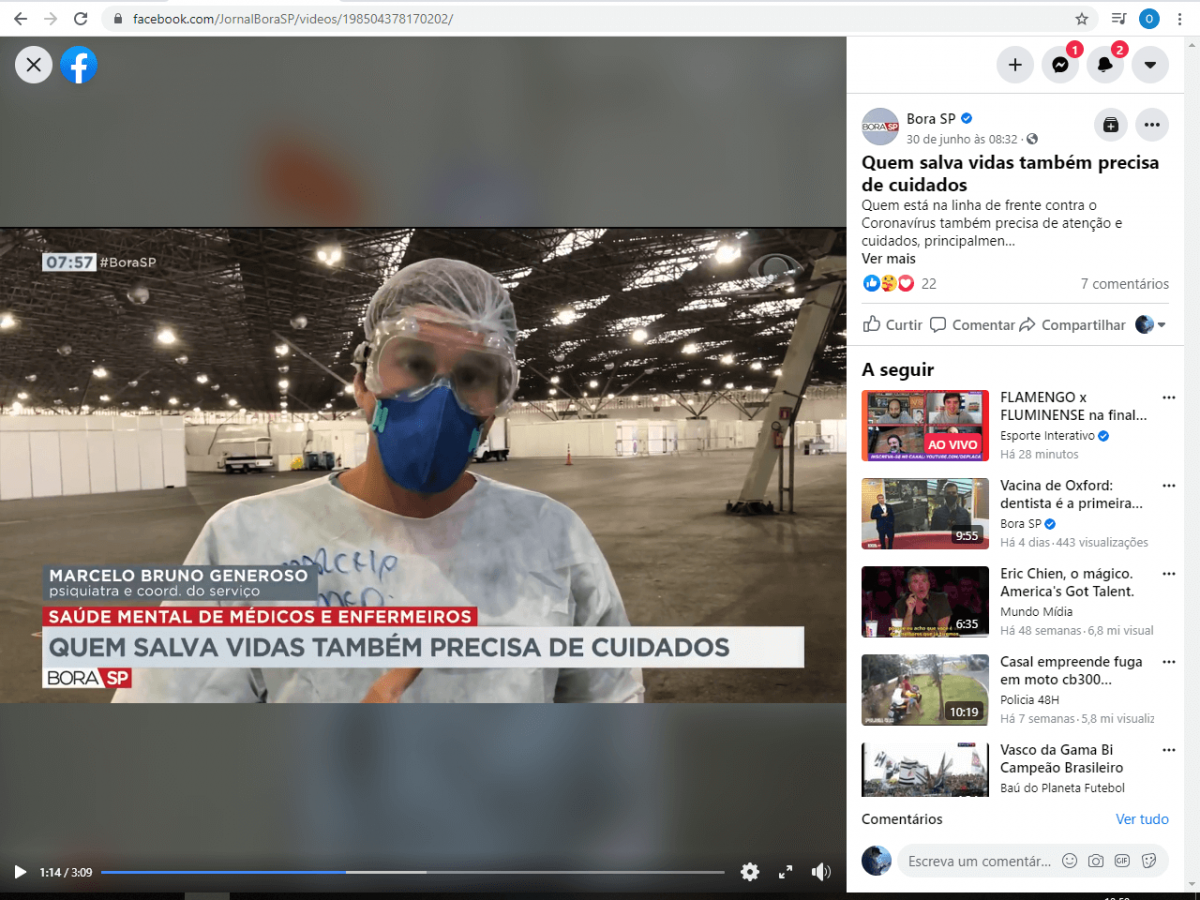Image resolution: width=1200 pixels, height=900 pixels.
Task: Go back in the browser
Action: click(20, 19)
